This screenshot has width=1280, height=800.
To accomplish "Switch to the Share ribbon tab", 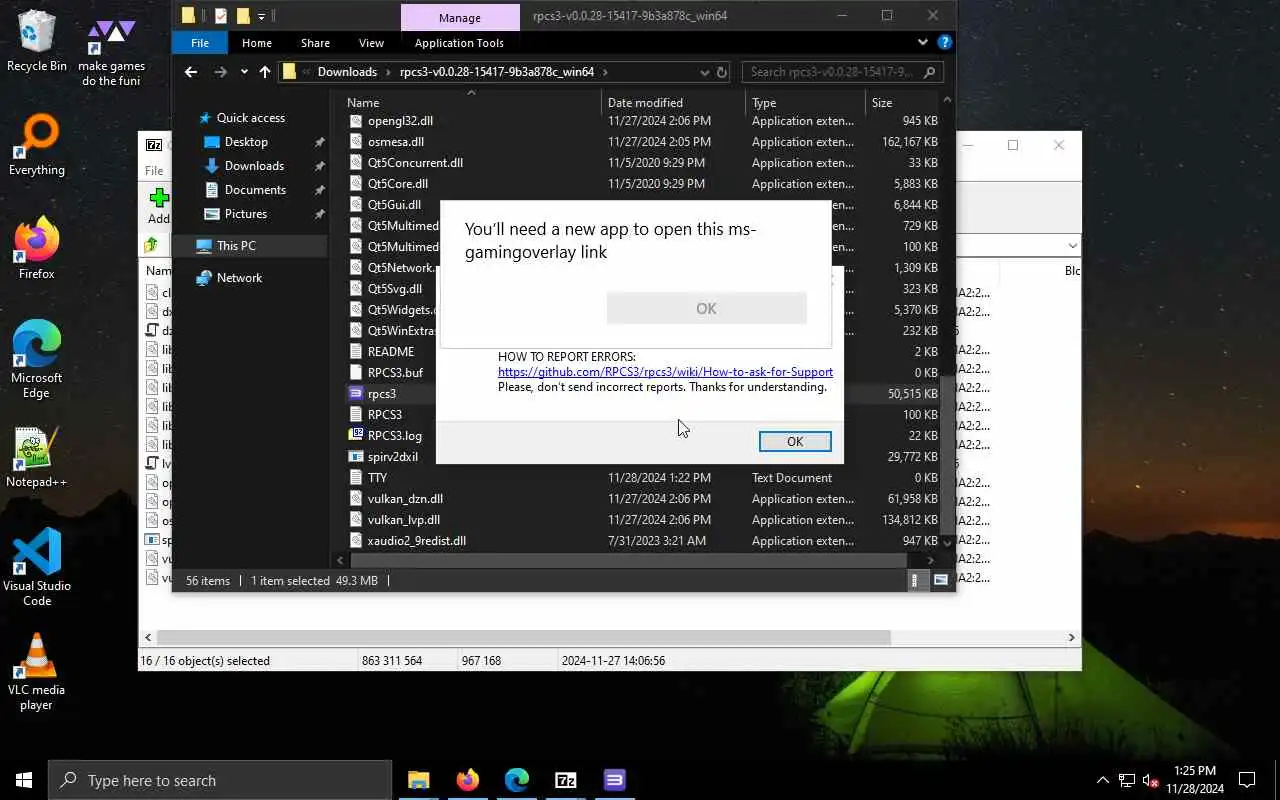I will click(315, 43).
